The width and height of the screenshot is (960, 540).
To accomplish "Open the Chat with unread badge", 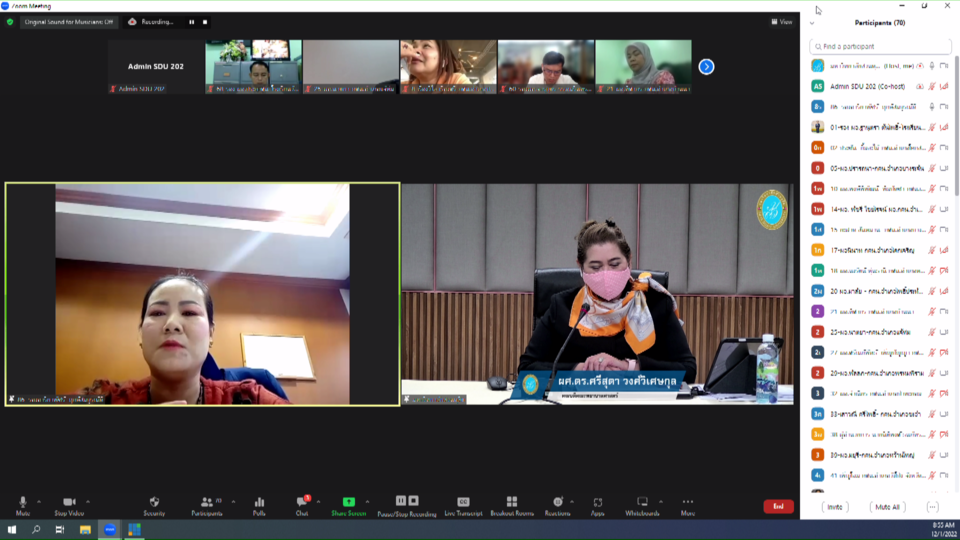I will [x=302, y=506].
